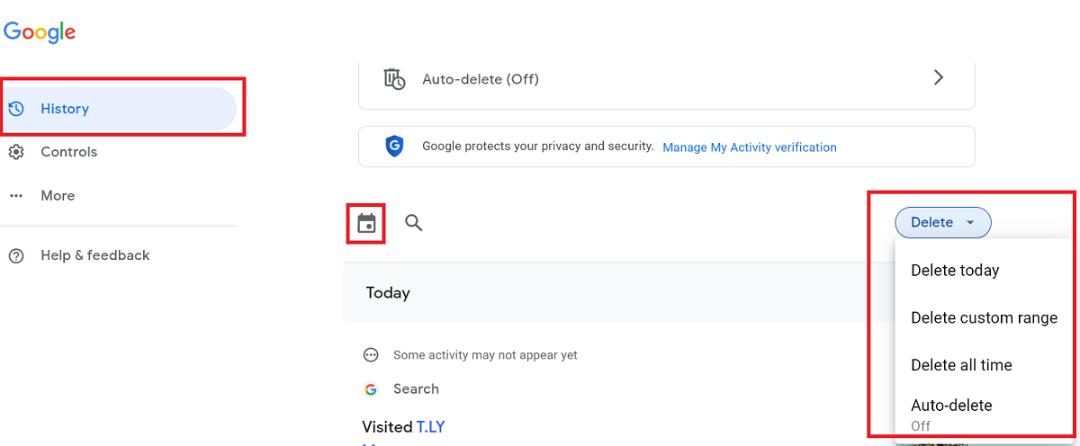
Task: Open the Delete dropdown button
Action: tap(943, 222)
